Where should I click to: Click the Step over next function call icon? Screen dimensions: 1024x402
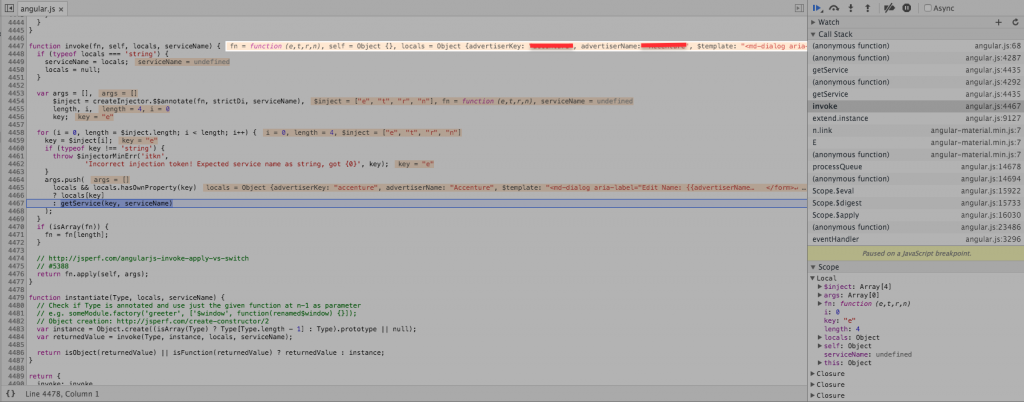(x=834, y=8)
